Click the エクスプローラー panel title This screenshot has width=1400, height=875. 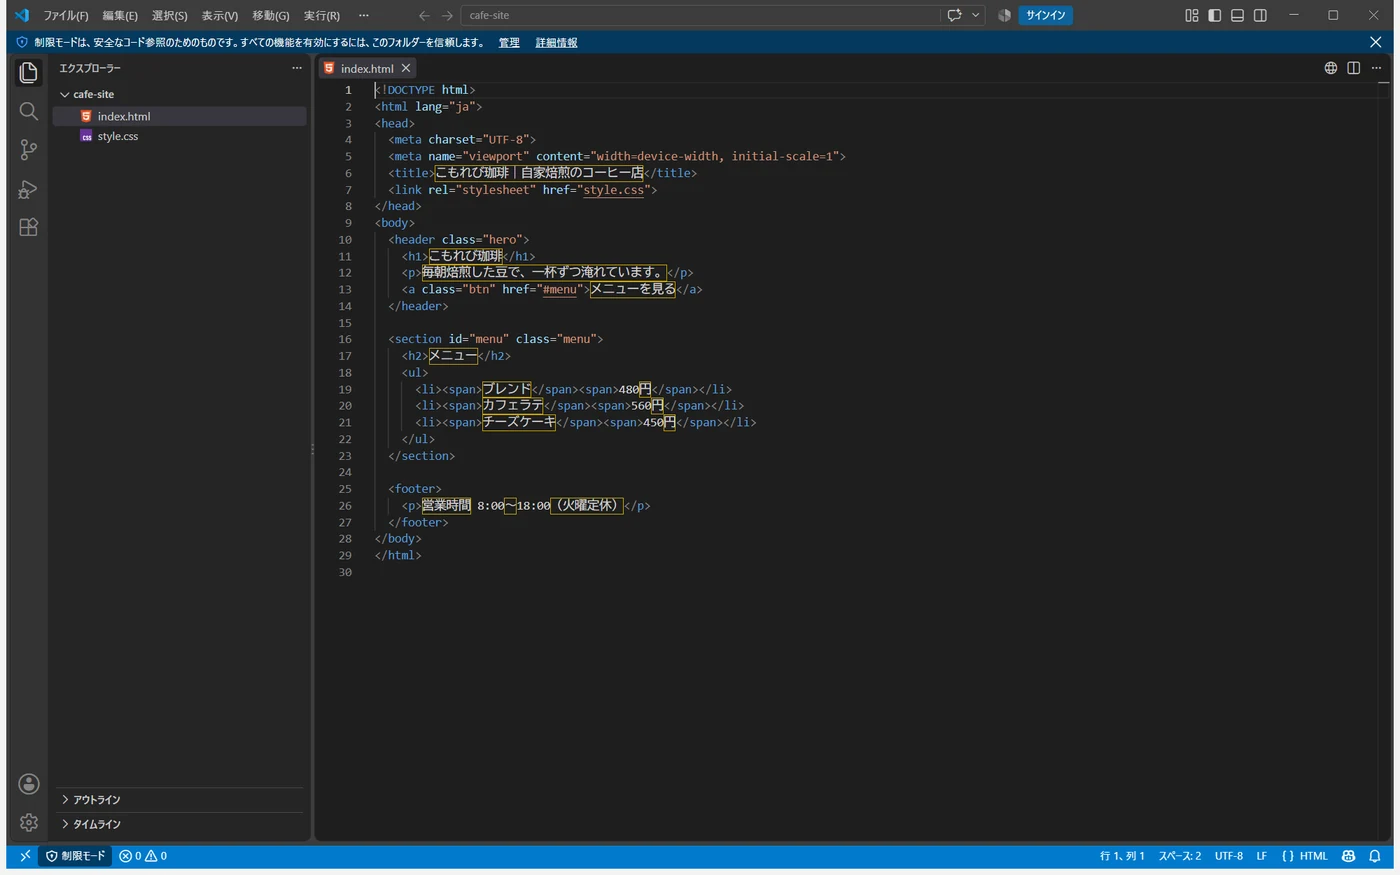90,68
